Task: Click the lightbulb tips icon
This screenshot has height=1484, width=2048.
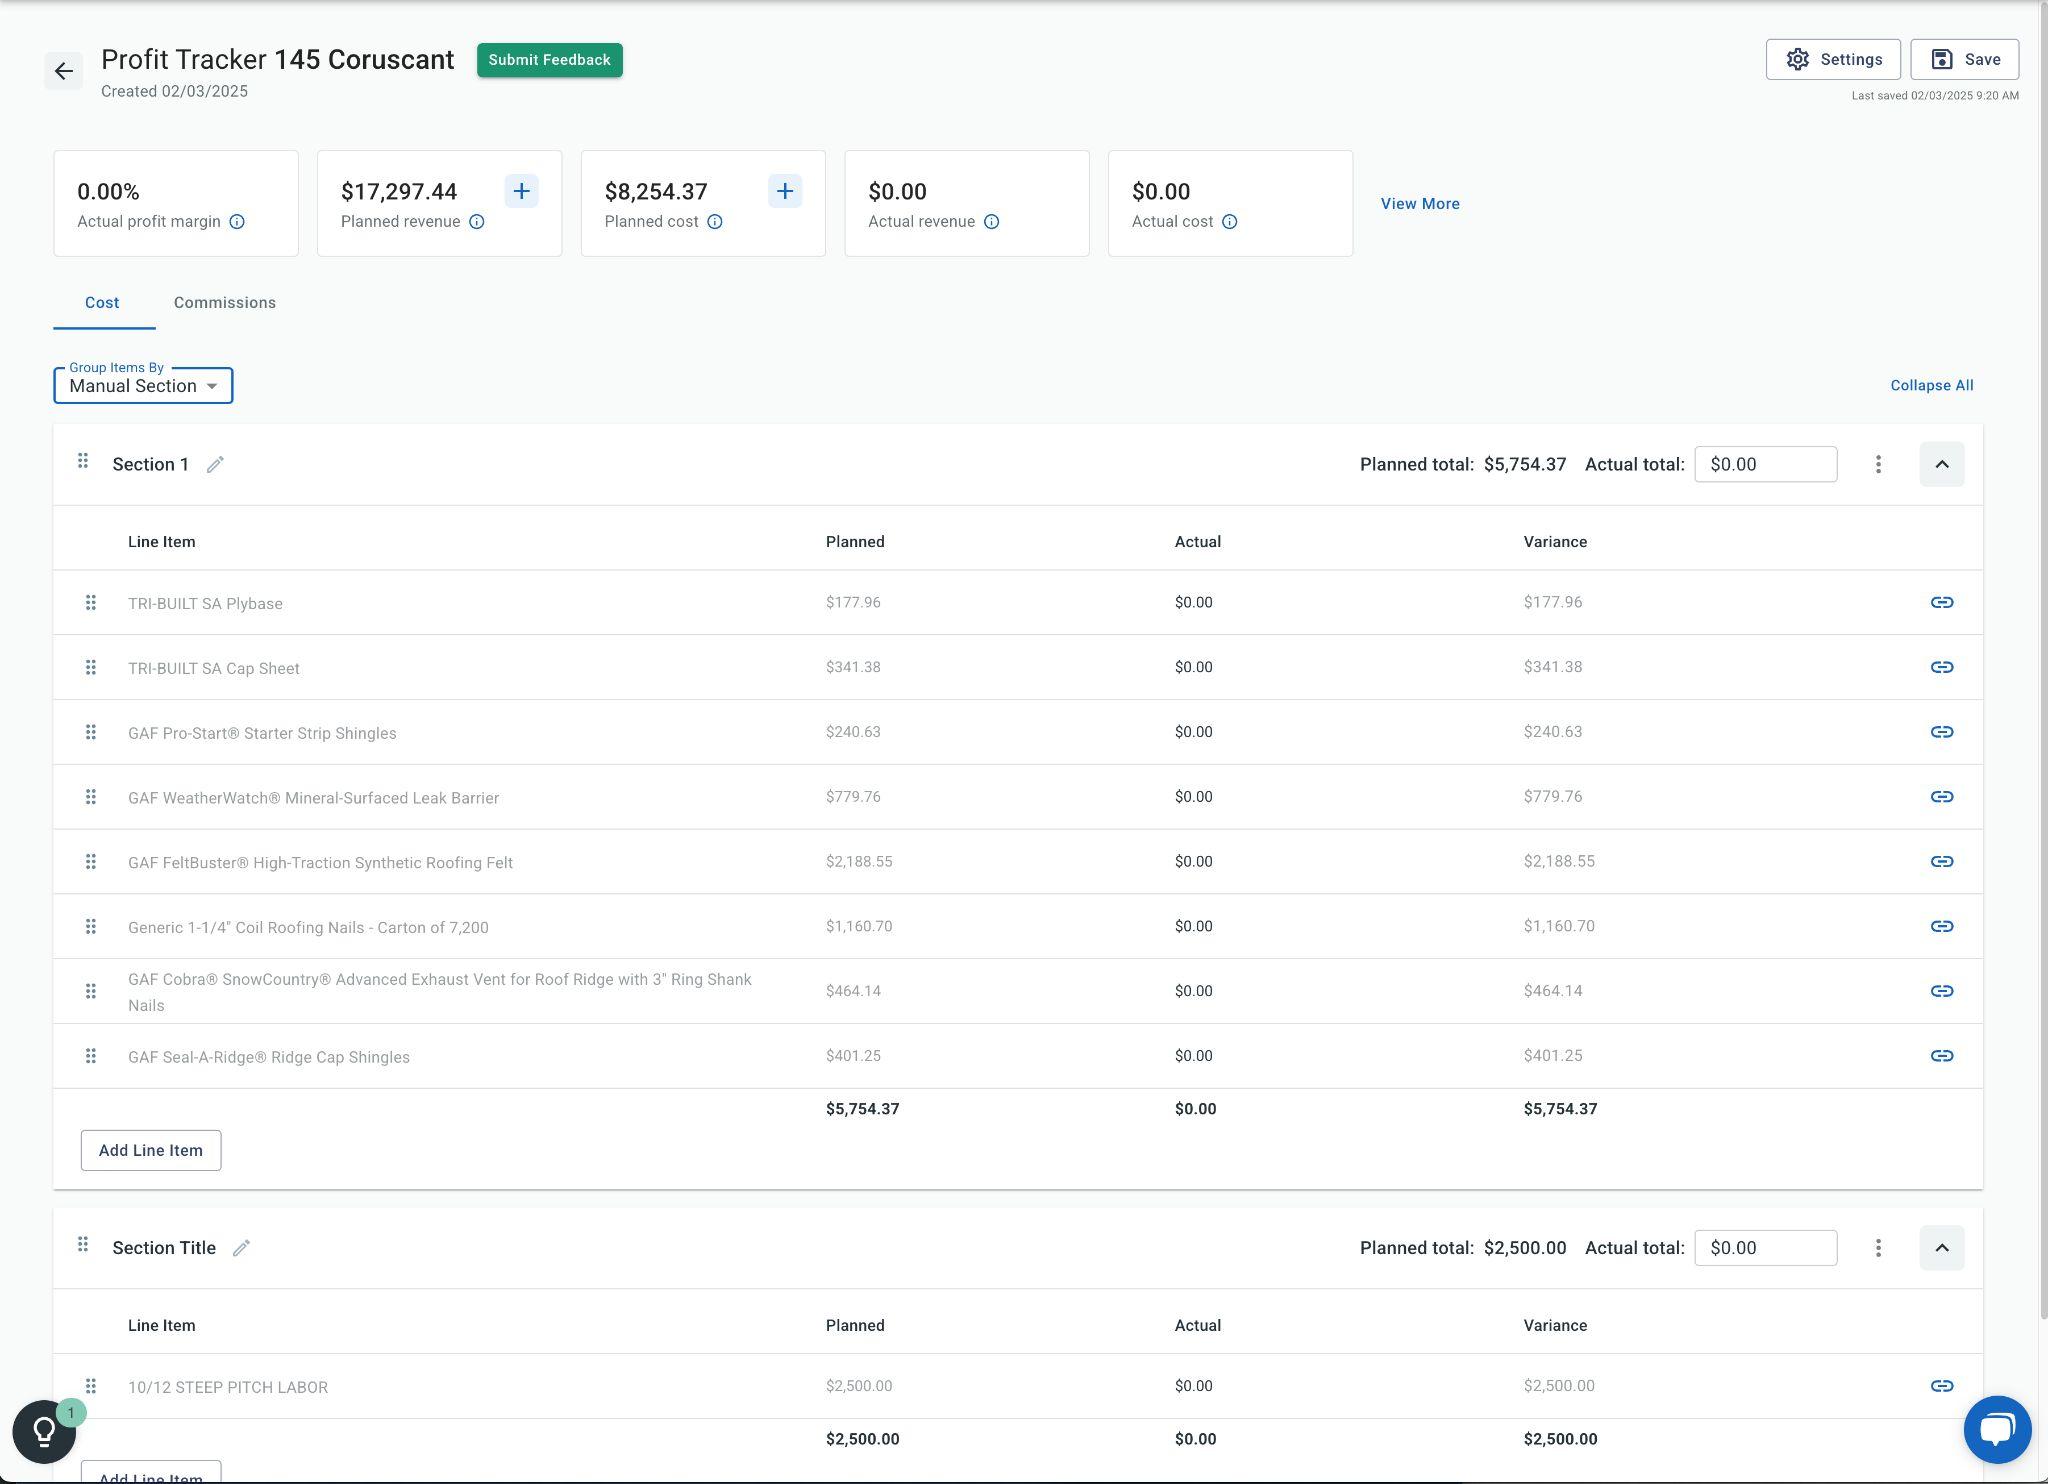Action: 44,1431
